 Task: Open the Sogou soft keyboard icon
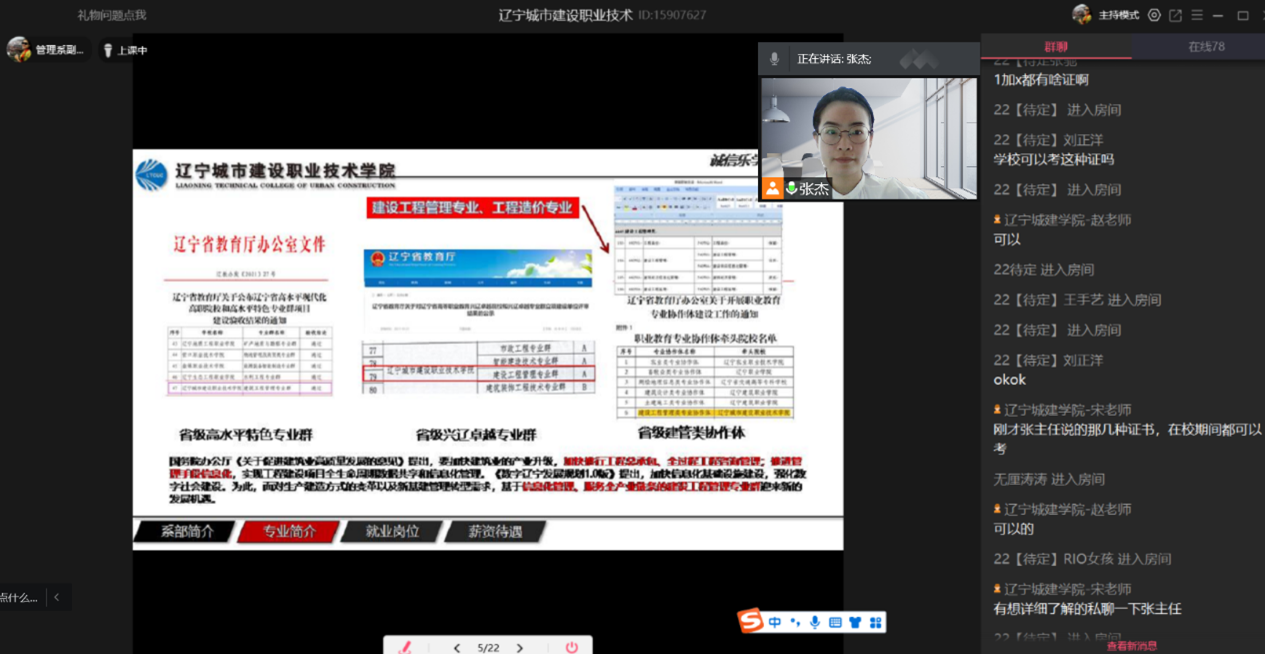[835, 622]
